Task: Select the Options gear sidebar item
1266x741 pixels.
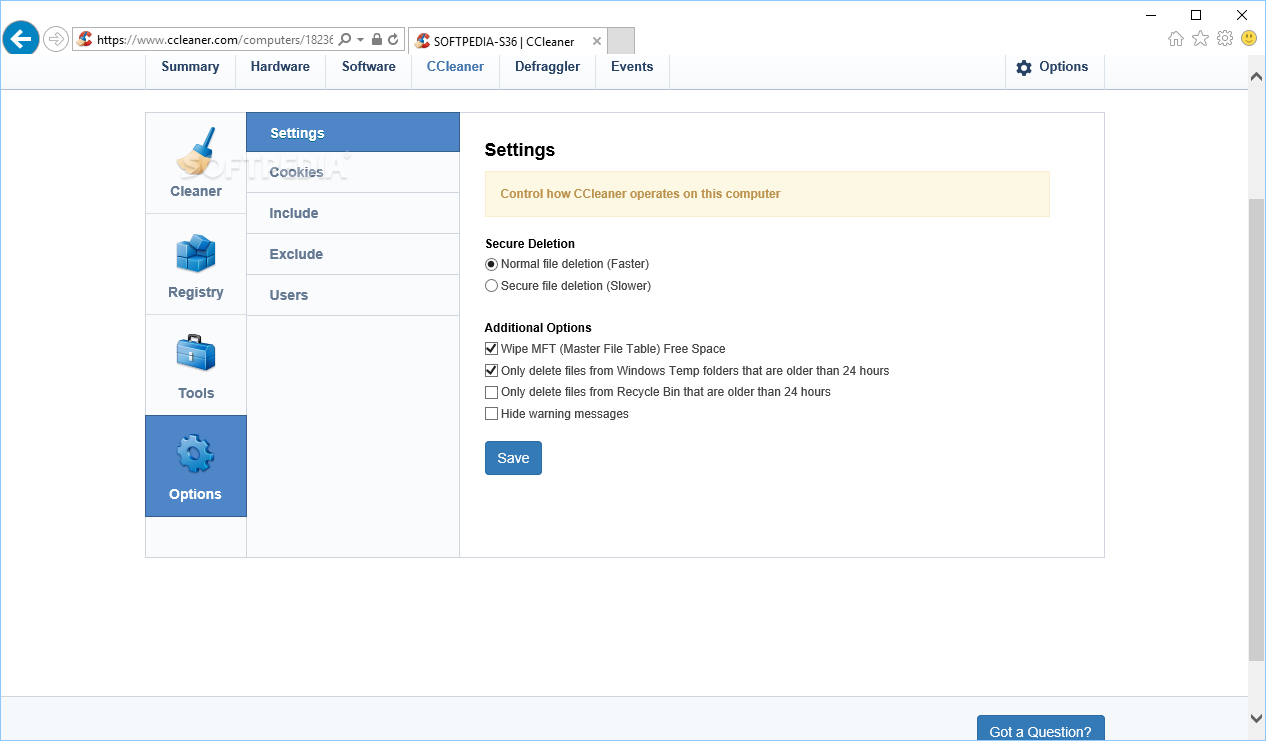Action: click(196, 466)
